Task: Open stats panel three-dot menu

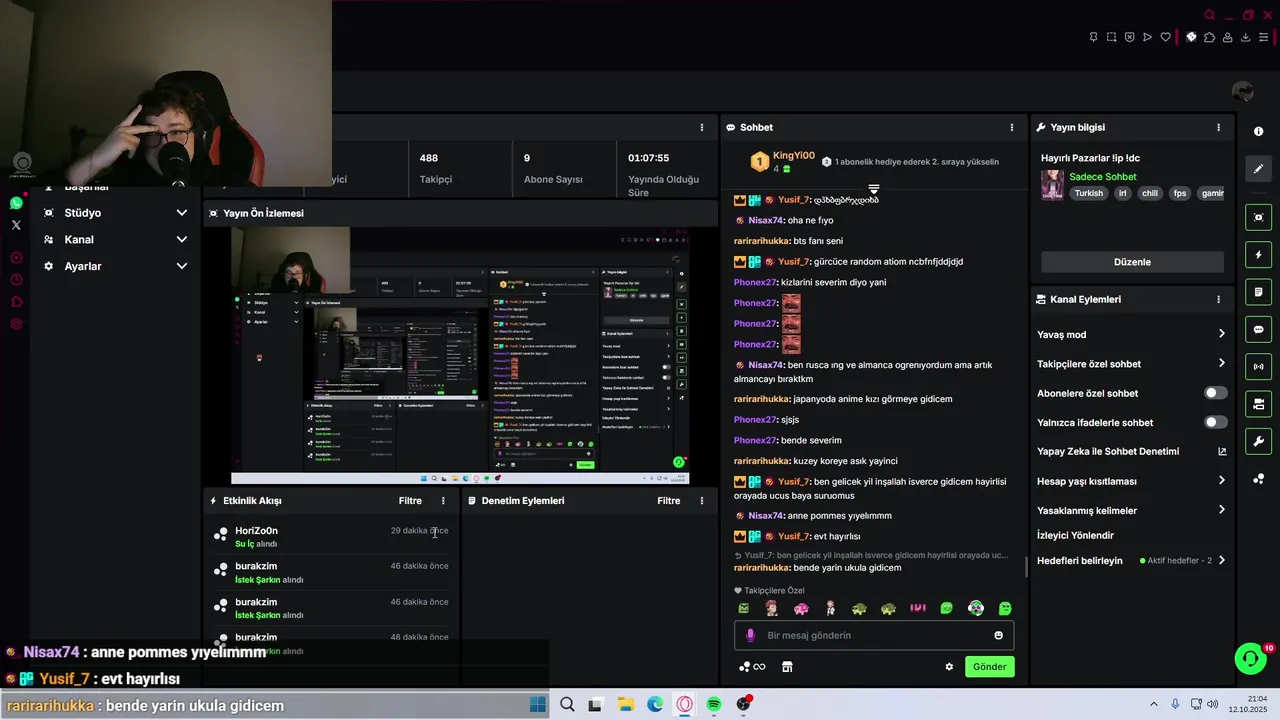Action: coord(701,128)
